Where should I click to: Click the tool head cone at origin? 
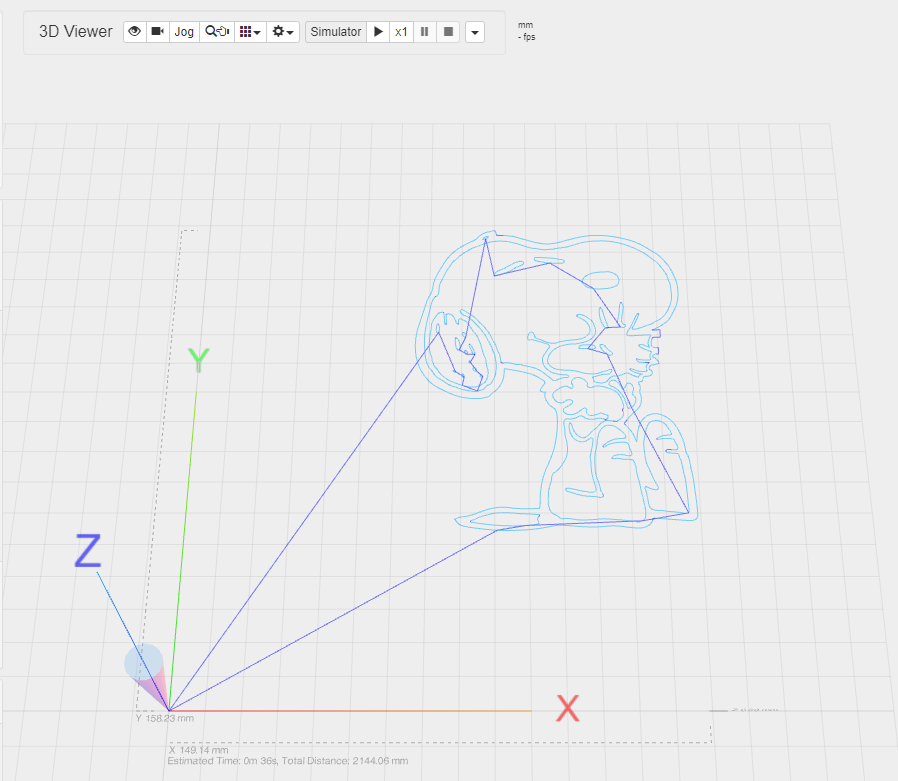(147, 676)
